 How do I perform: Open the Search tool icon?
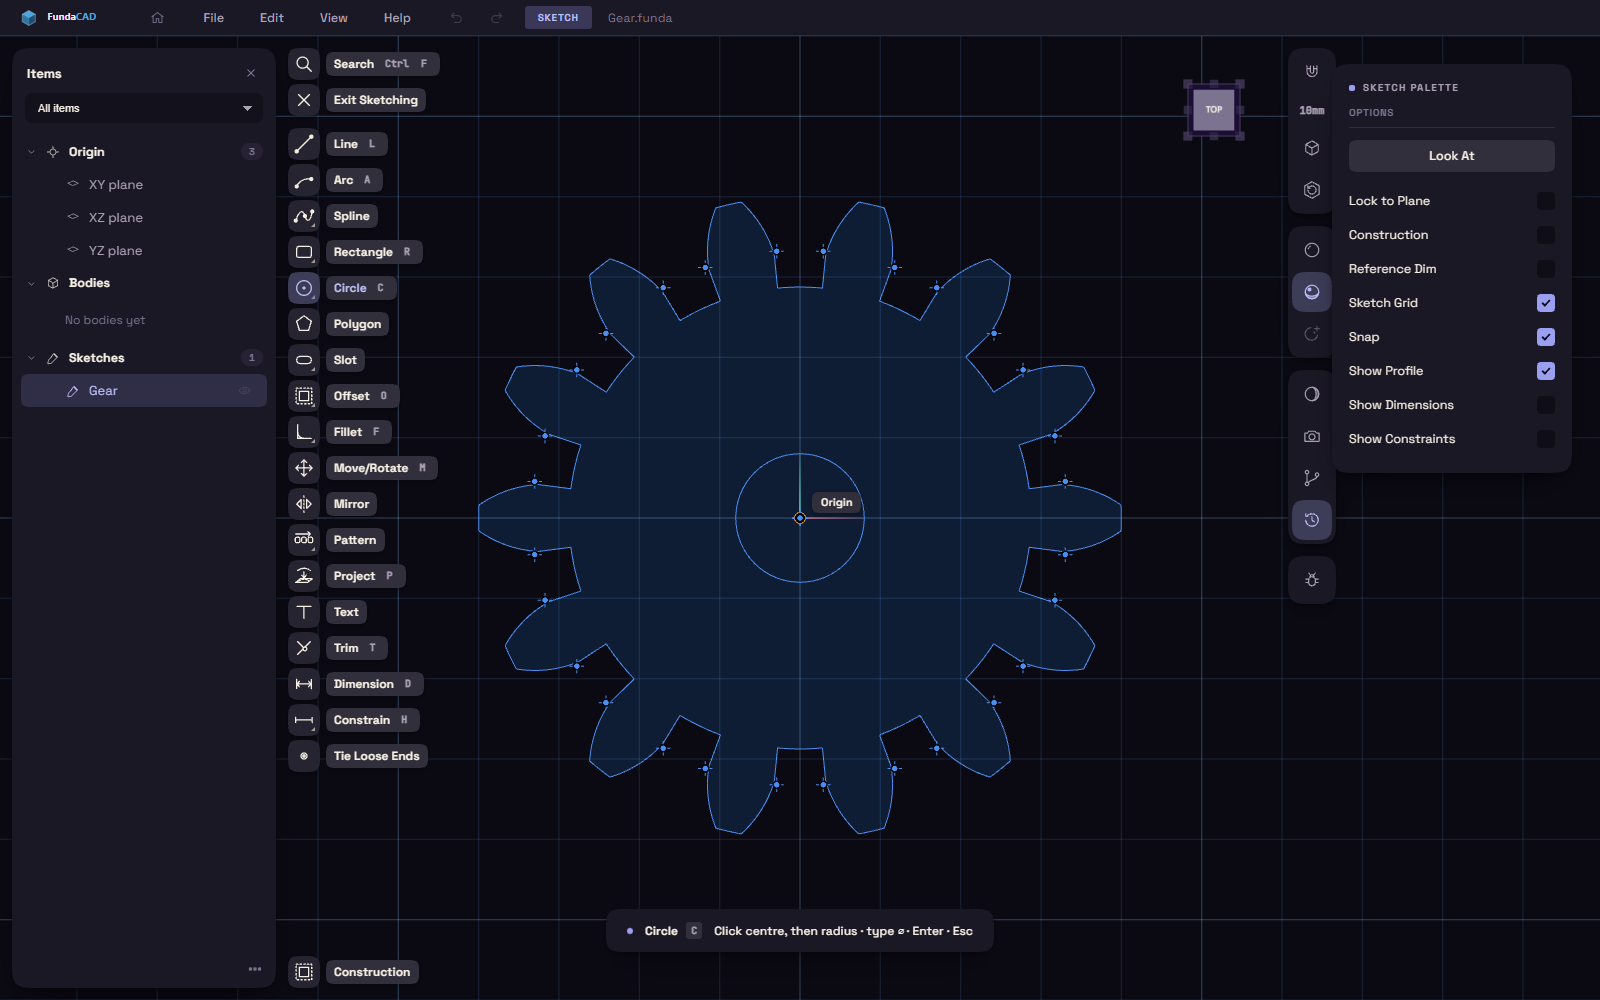click(x=304, y=64)
